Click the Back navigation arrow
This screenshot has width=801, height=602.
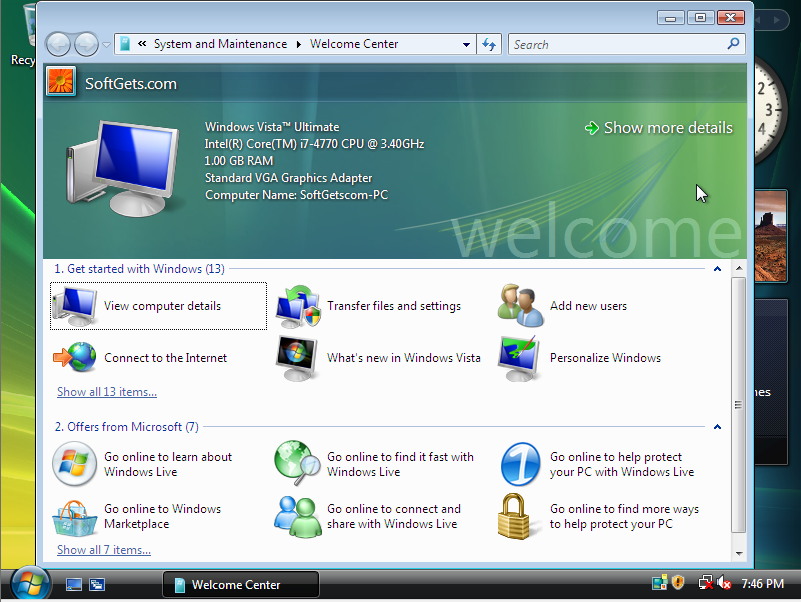tap(58, 44)
